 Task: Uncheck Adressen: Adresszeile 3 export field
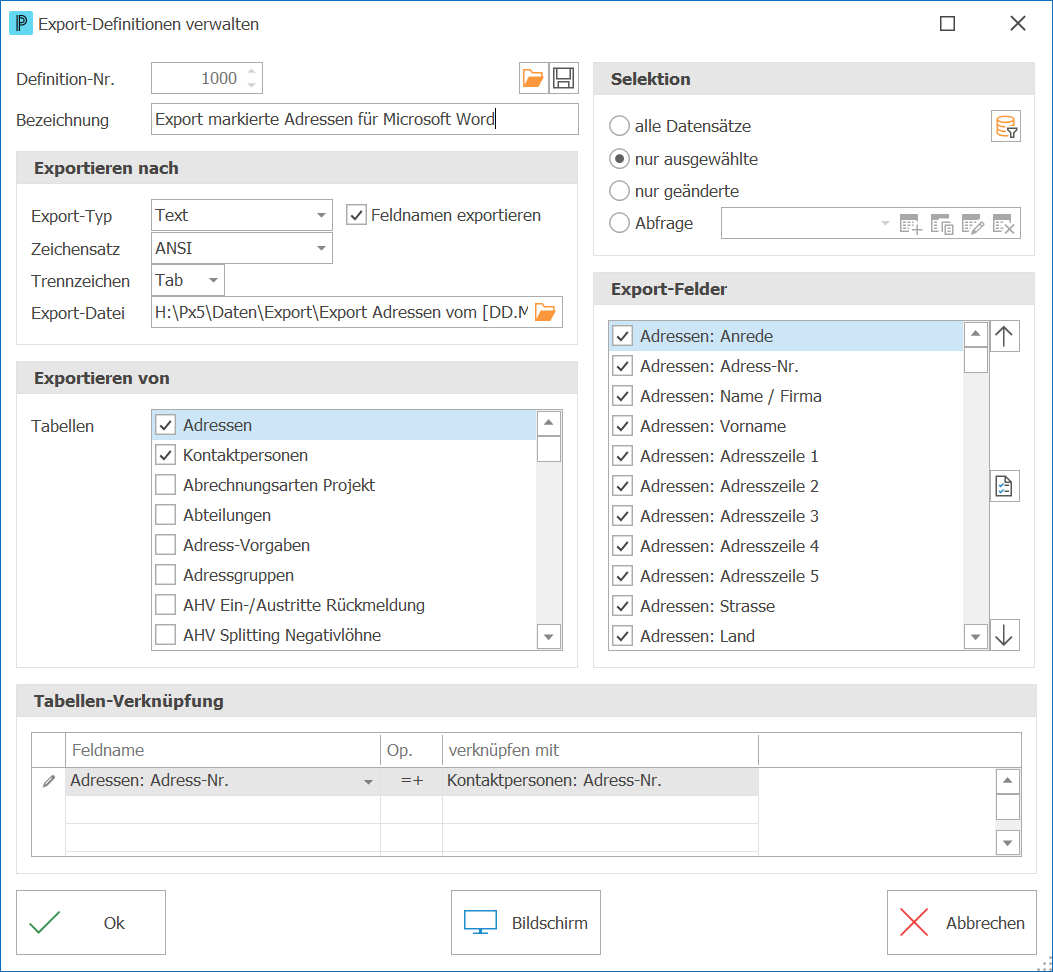[x=623, y=516]
